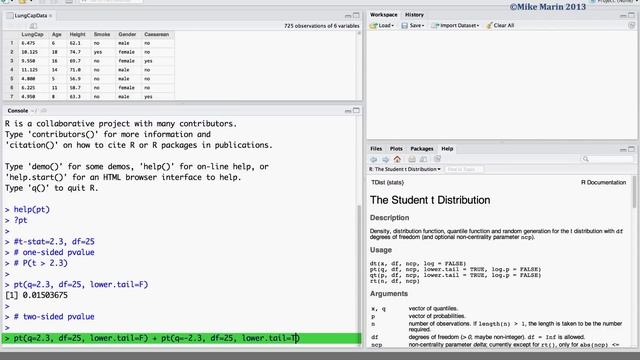Click the highlighted pt command input line
640x360 pixels.
click(182, 338)
